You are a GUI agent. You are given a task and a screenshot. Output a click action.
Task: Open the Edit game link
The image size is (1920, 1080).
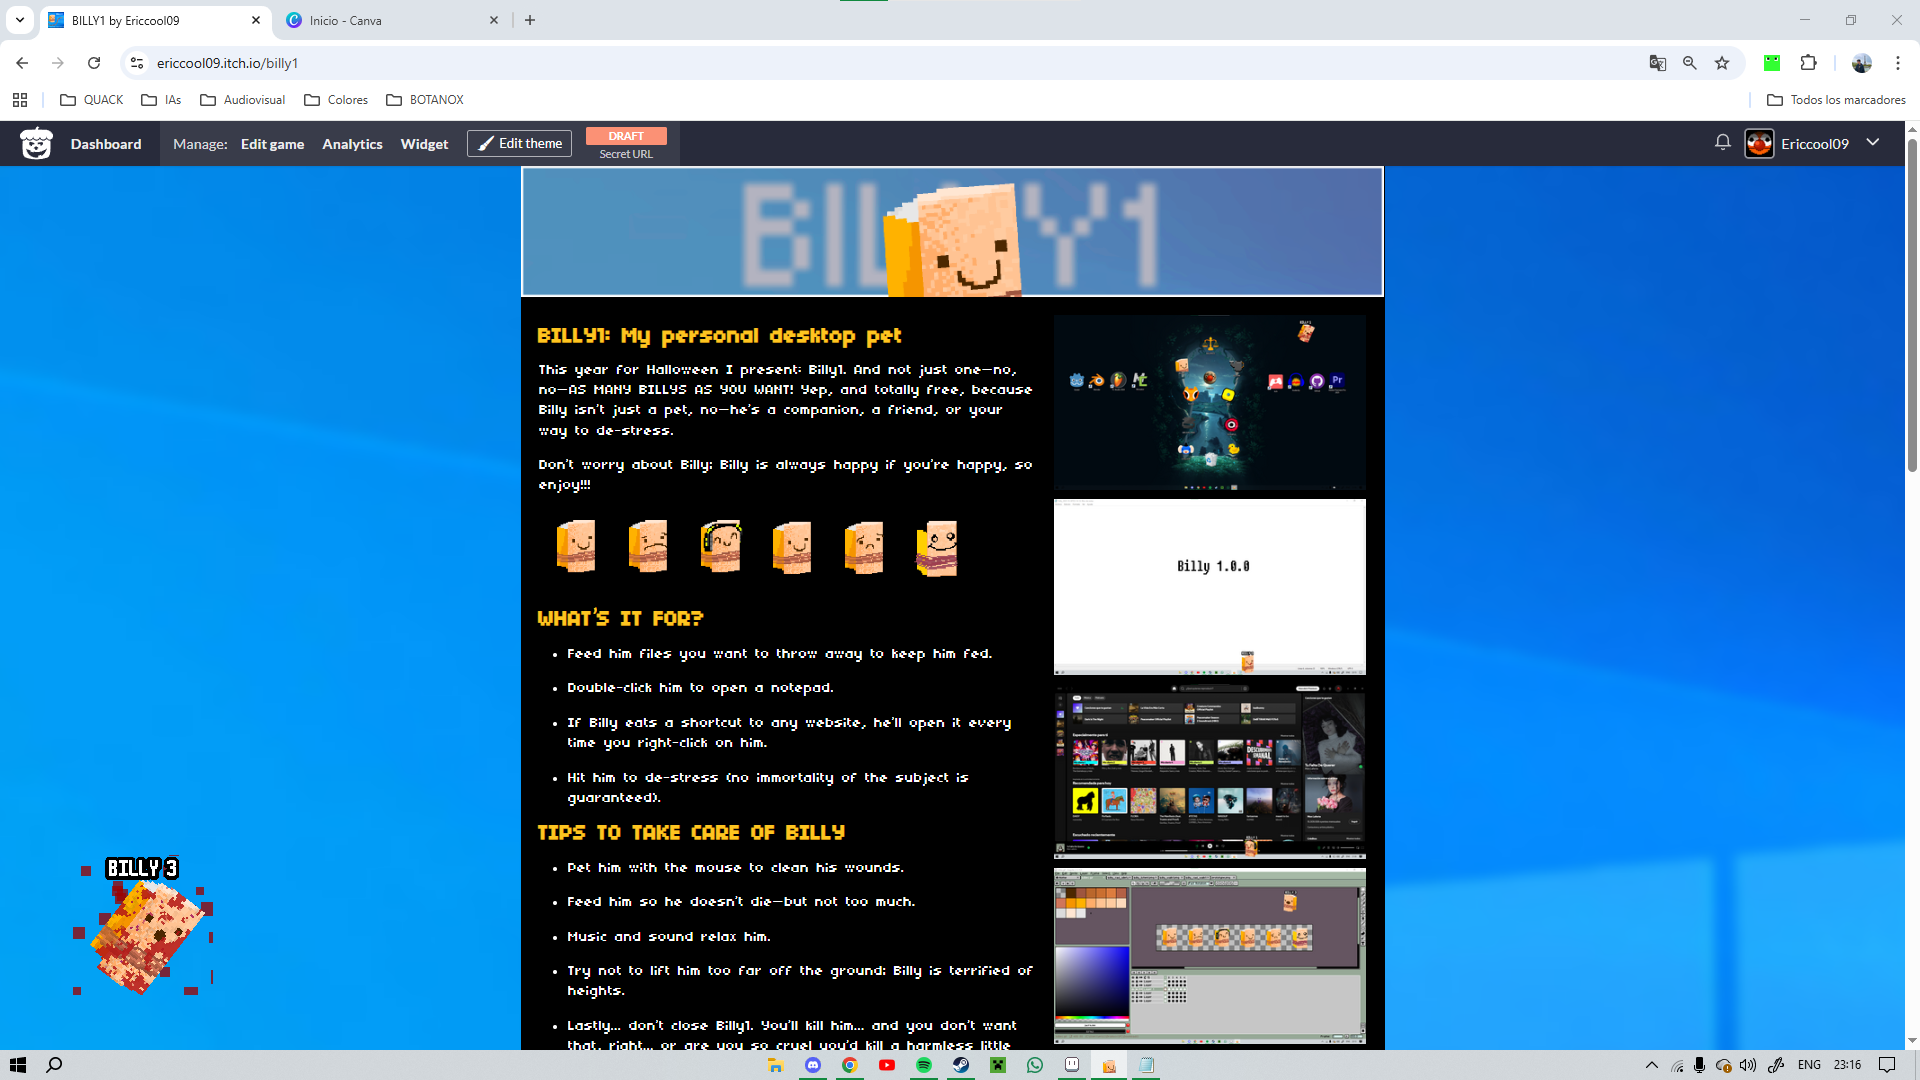(272, 144)
